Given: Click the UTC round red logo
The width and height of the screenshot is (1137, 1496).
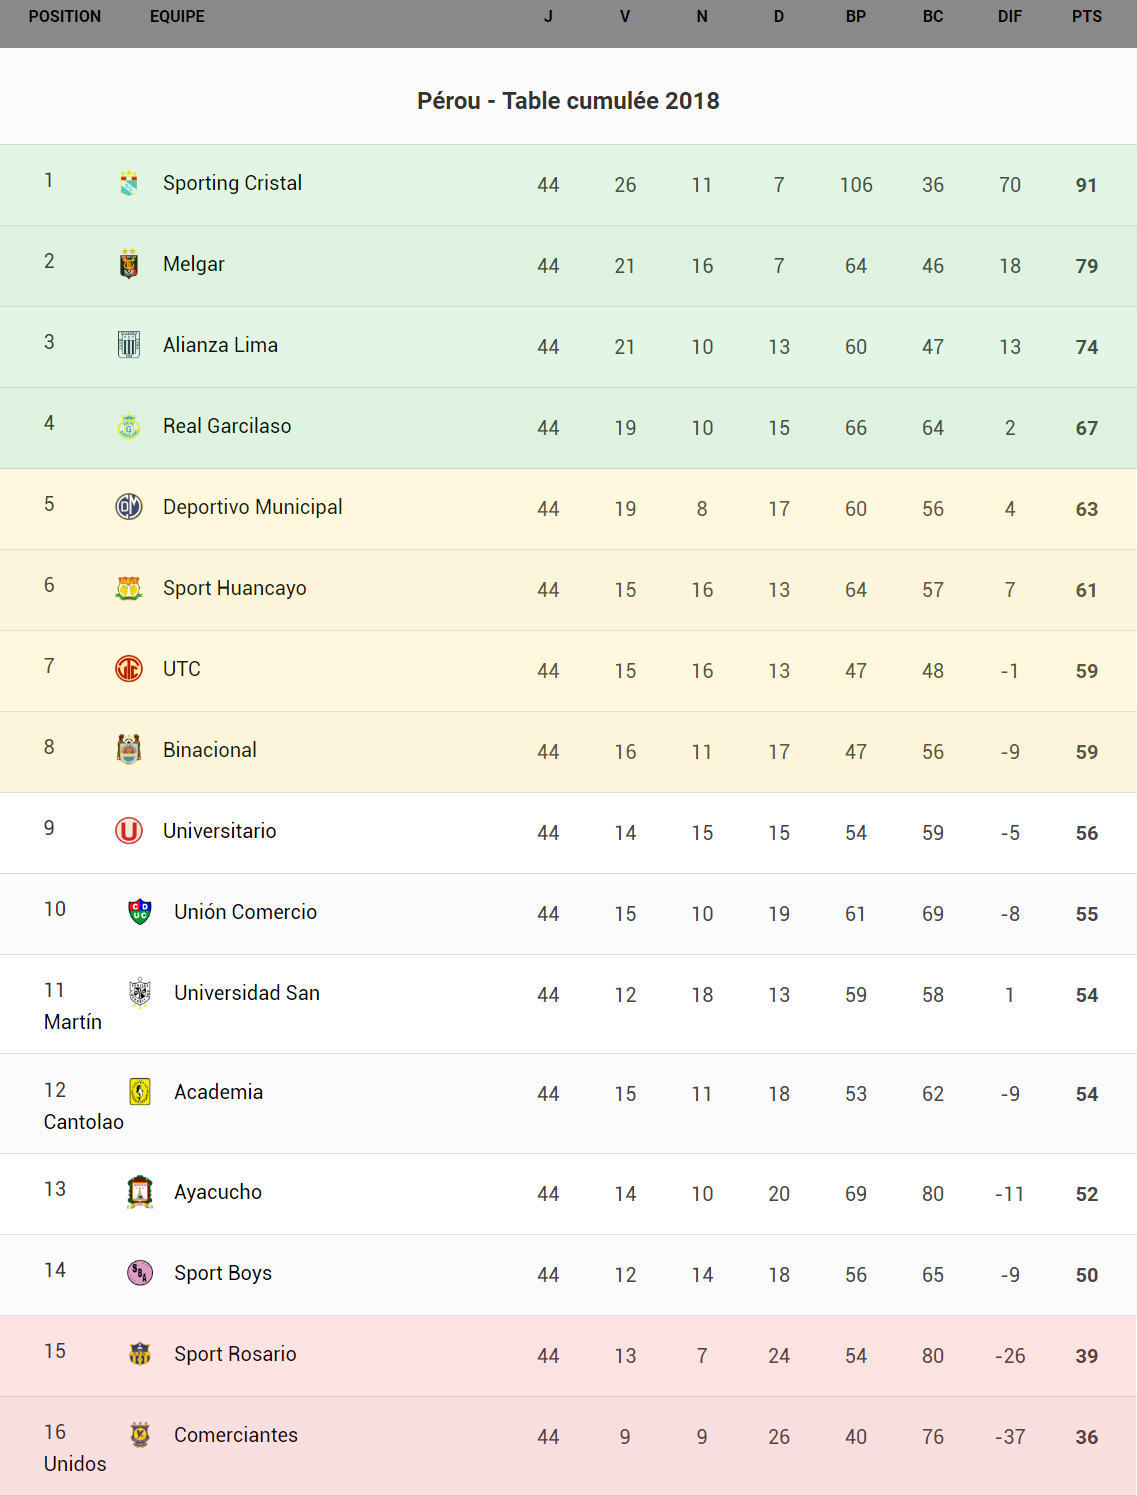Looking at the screenshot, I should [x=129, y=668].
